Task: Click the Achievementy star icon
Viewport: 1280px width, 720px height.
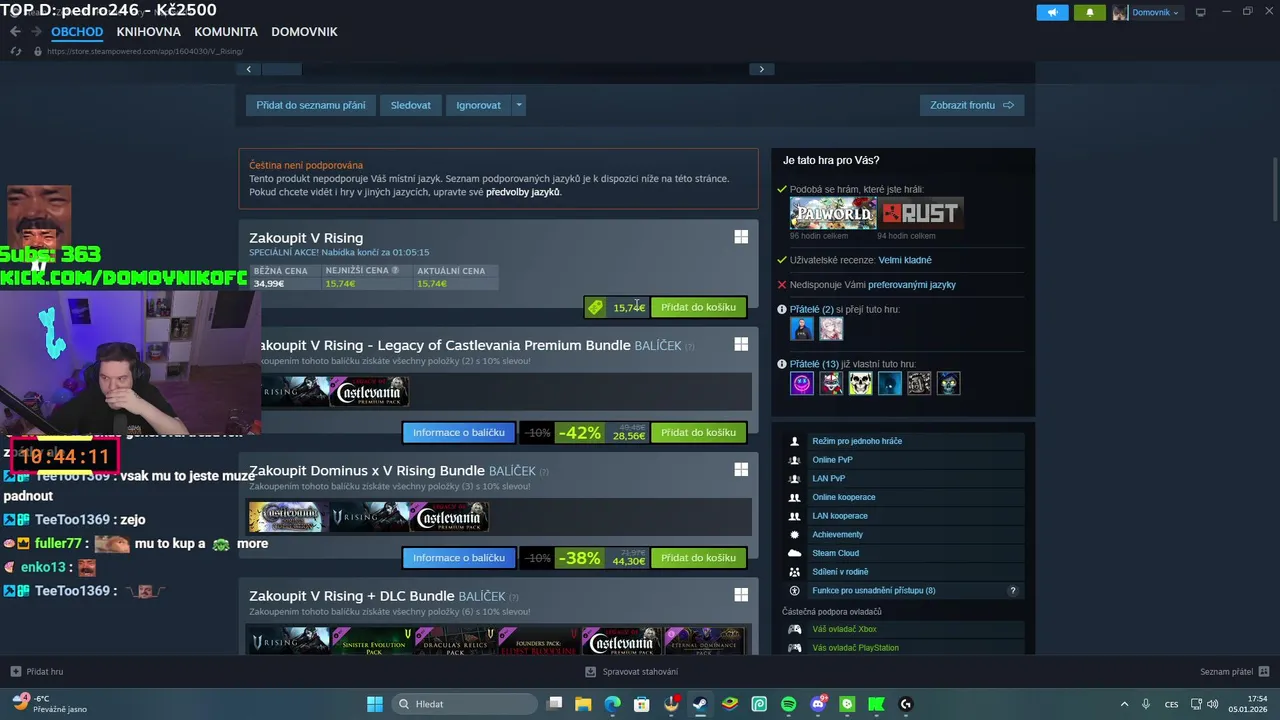Action: (794, 535)
